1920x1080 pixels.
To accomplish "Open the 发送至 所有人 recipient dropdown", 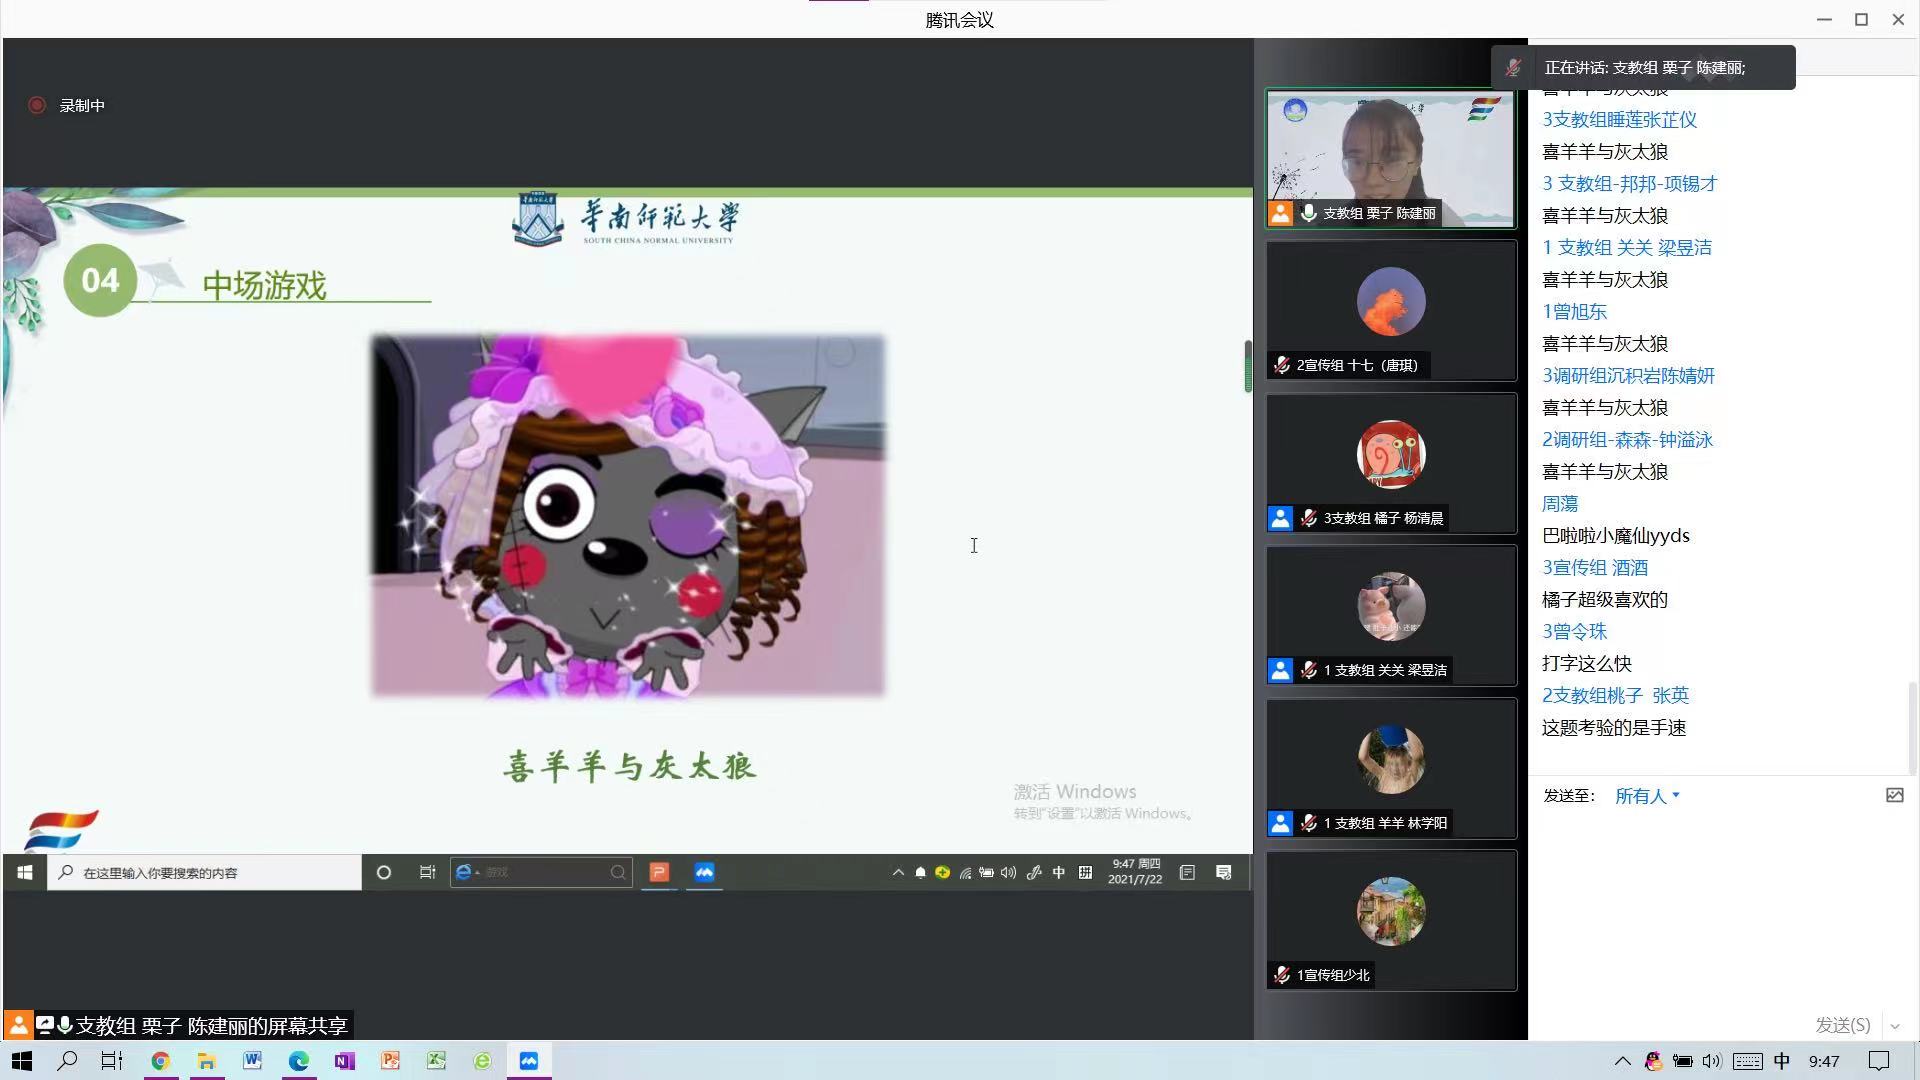I will 1647,796.
